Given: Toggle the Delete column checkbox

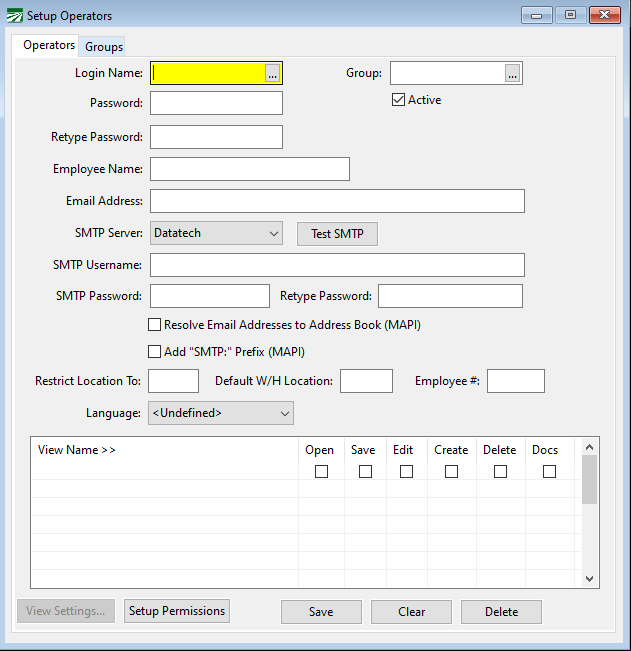Looking at the screenshot, I should coord(500,472).
